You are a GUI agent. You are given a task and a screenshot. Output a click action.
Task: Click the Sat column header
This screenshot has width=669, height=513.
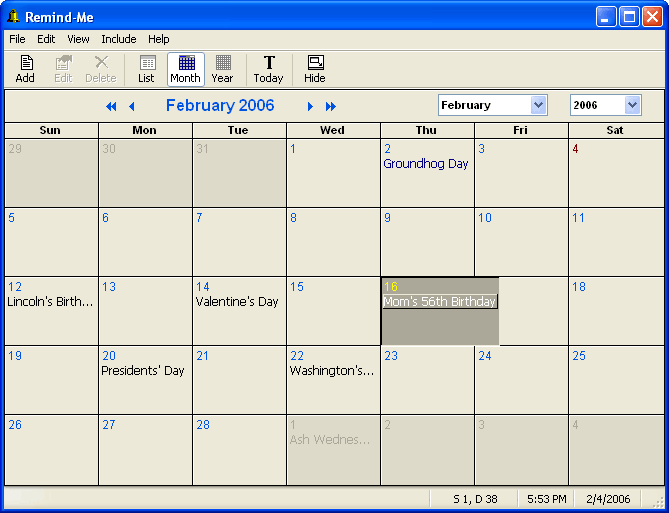[616, 130]
